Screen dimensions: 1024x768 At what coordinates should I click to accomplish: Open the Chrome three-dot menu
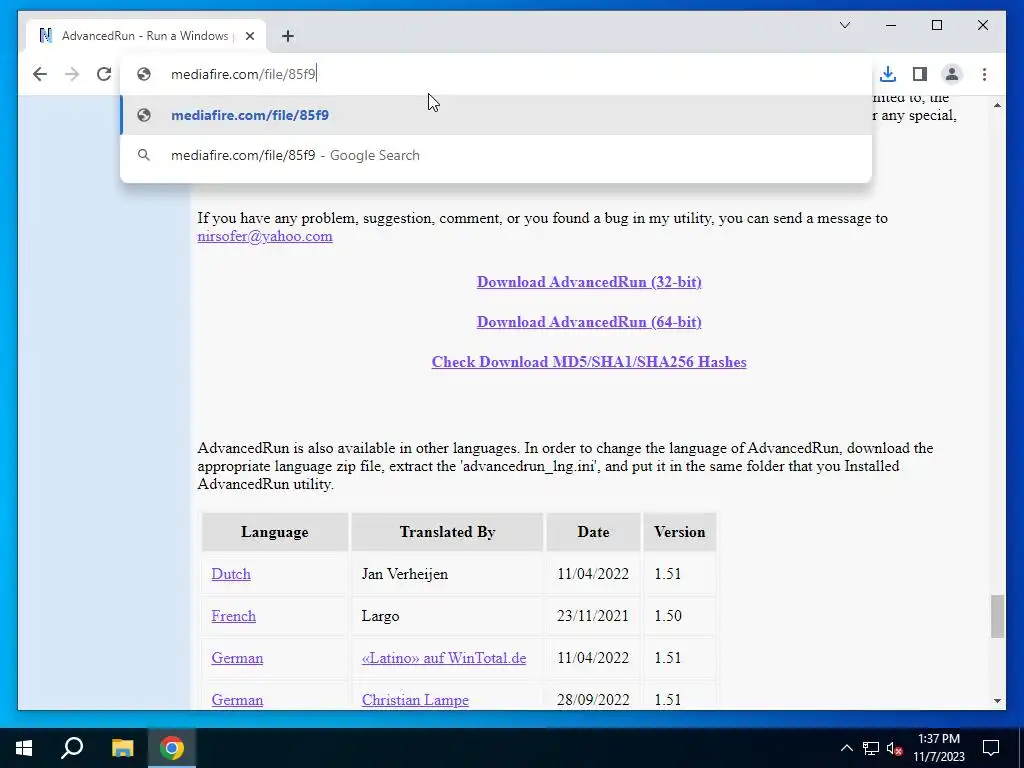point(984,74)
